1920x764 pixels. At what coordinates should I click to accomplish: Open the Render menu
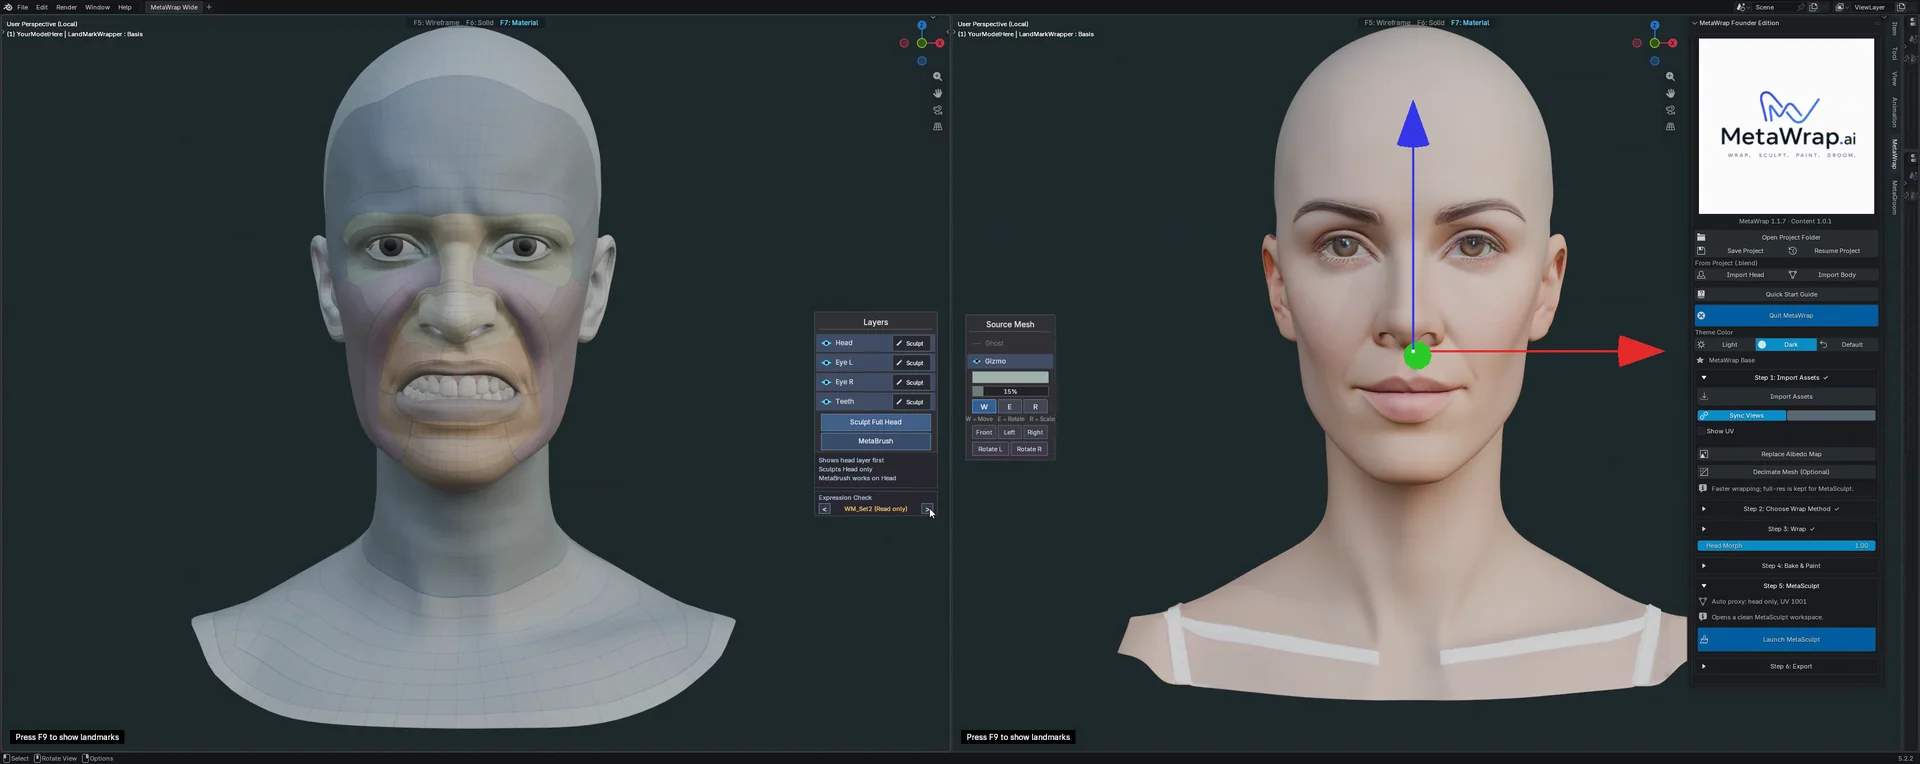67,7
